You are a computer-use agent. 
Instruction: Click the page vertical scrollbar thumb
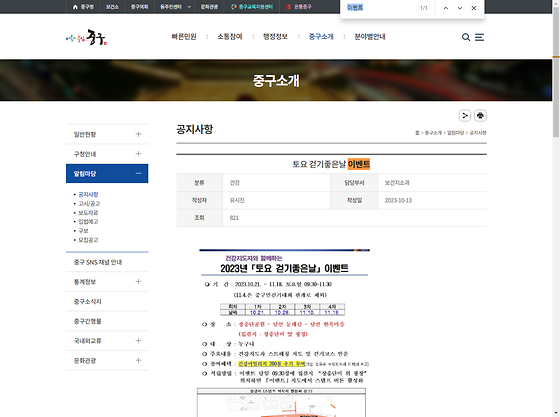tap(556, 71)
